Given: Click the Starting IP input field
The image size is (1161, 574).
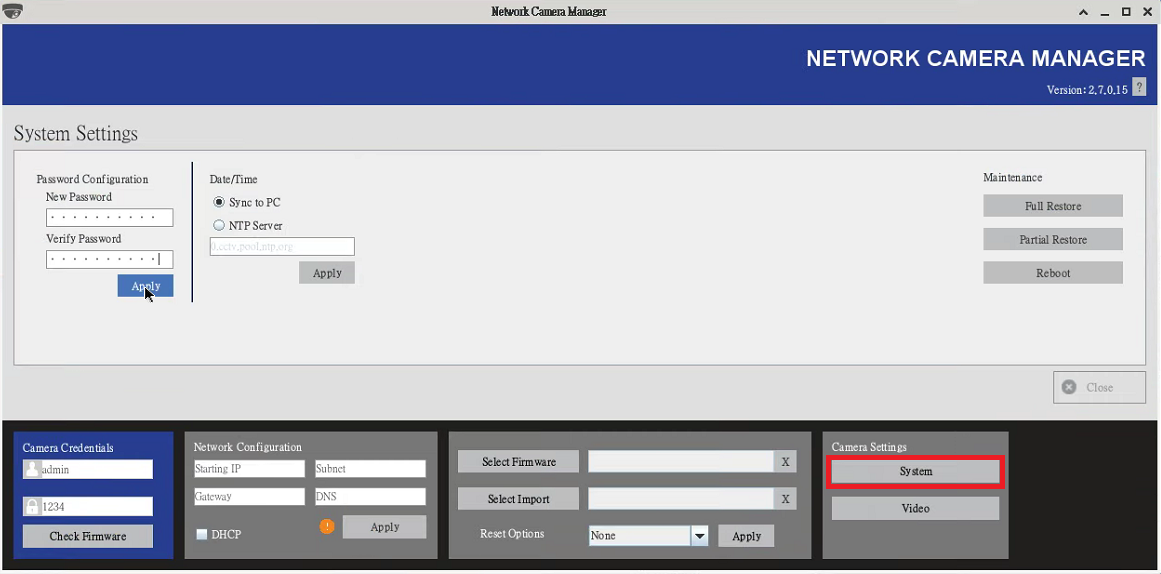Looking at the screenshot, I should coord(248,469).
